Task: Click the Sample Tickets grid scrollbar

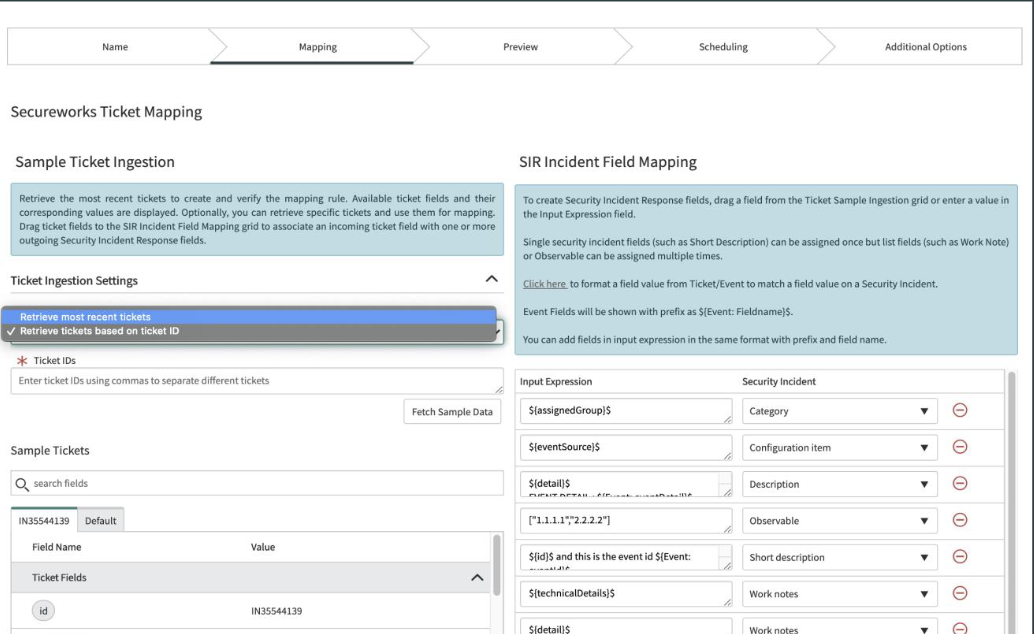Action: click(497, 564)
